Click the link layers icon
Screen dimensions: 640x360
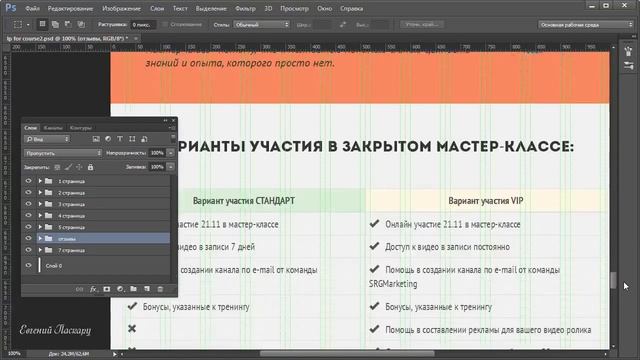(79, 289)
